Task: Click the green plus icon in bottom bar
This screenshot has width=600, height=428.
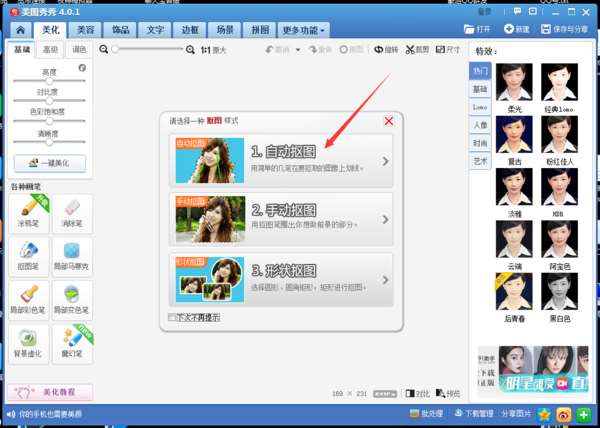Action: (584, 415)
